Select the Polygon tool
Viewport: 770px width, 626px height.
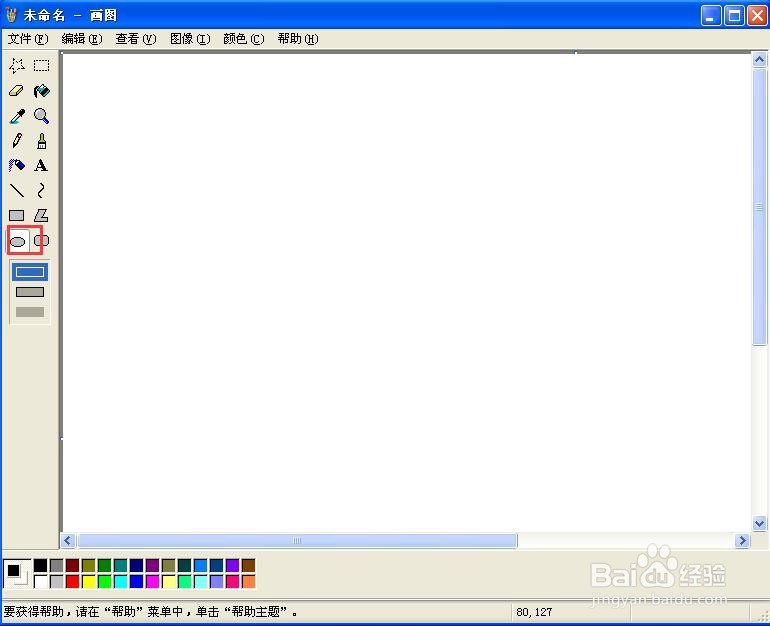click(42, 216)
